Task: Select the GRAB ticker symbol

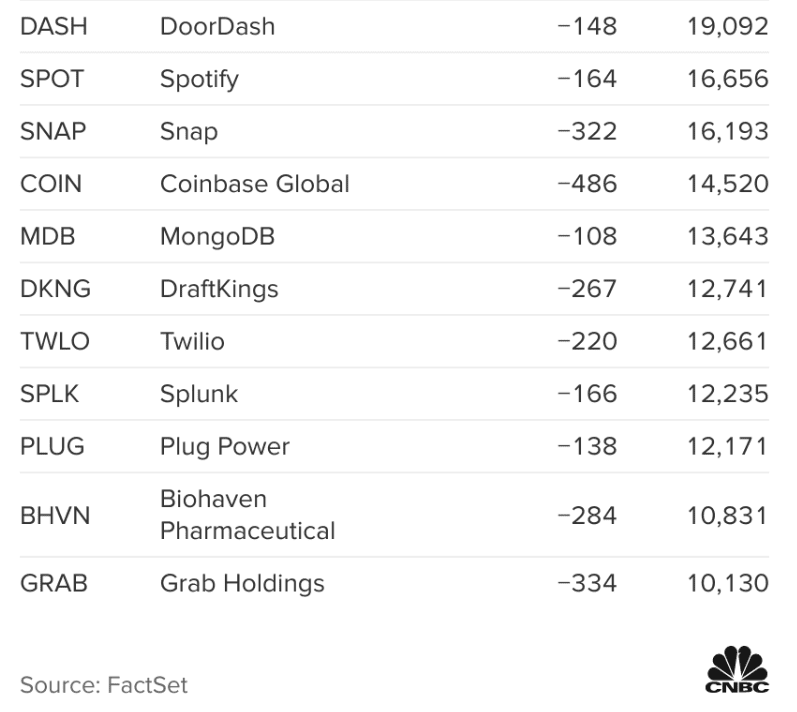Action: click(x=54, y=583)
